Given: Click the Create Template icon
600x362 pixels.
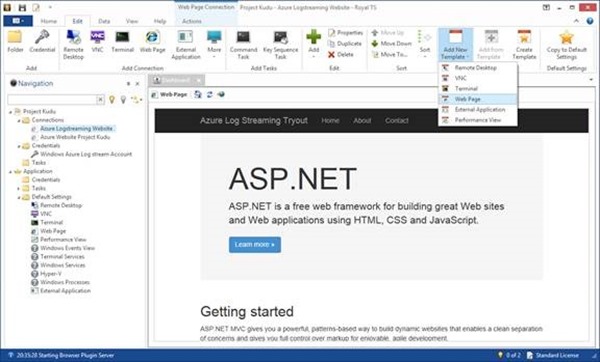Looking at the screenshot, I should click(524, 45).
